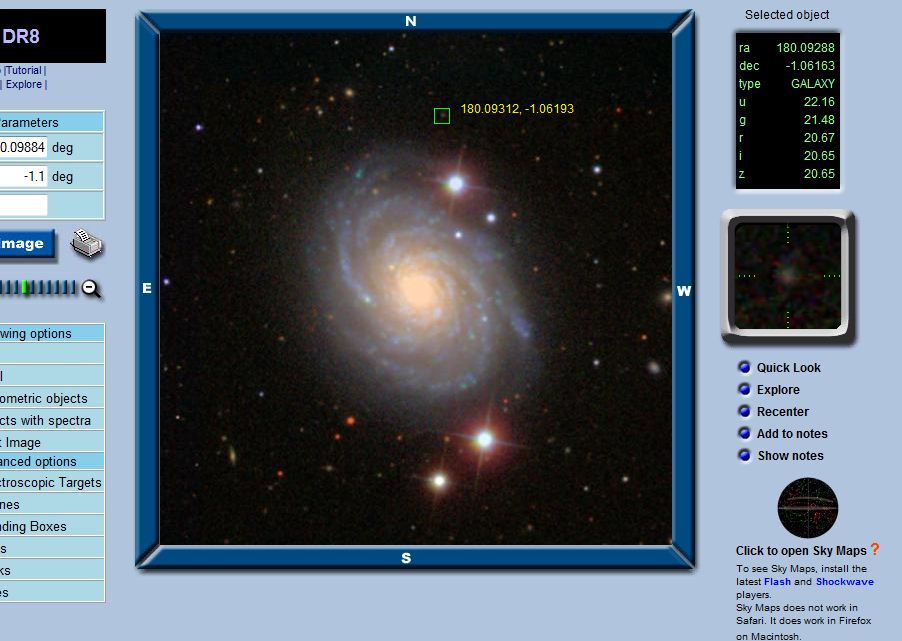Click the Selected object heading
Image resolution: width=902 pixels, height=641 pixels.
click(787, 15)
